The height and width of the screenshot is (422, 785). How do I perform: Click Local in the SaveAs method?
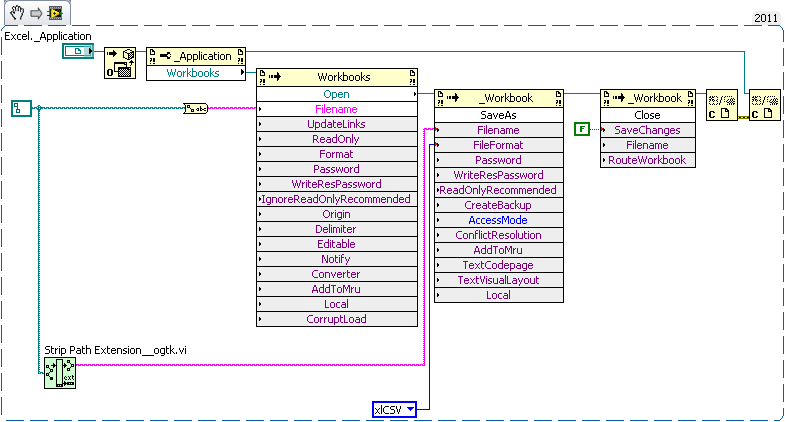pyautogui.click(x=499, y=295)
